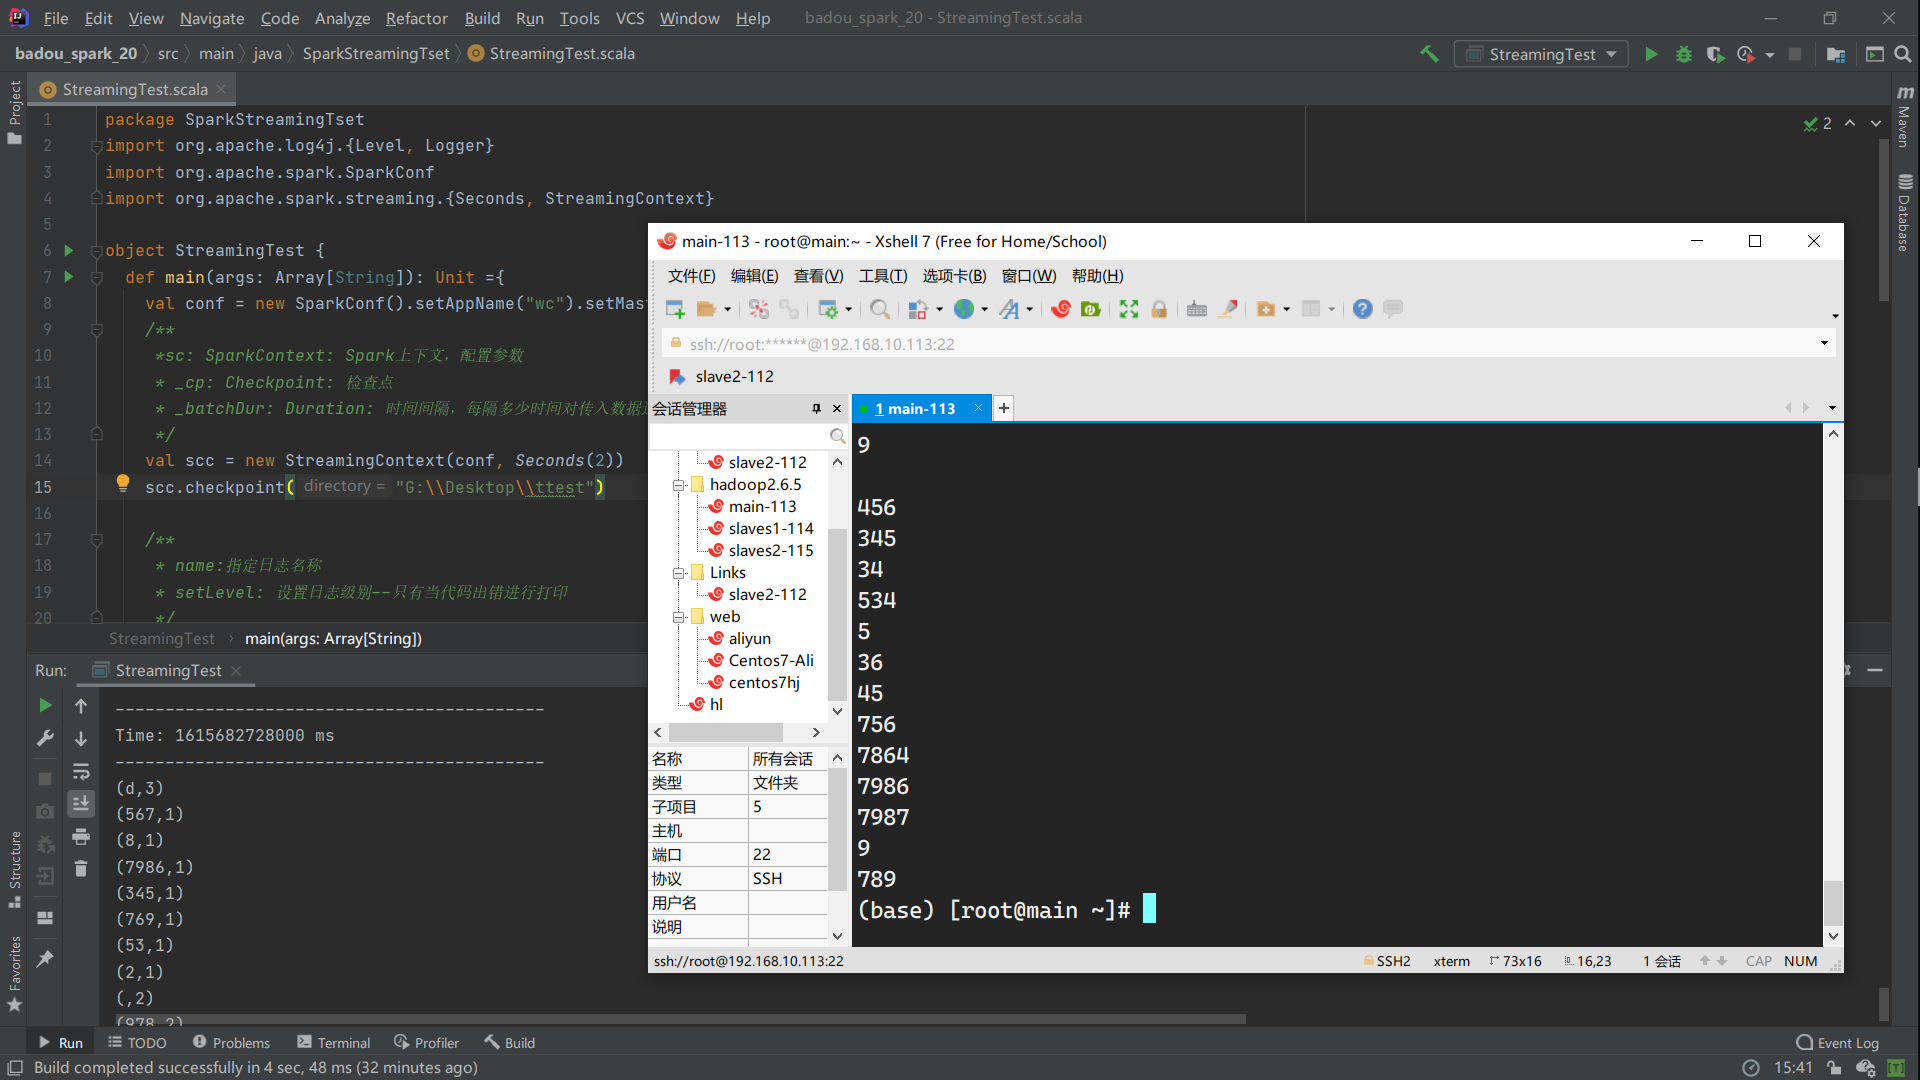
Task: Open the 文件(F) menu in Xshell
Action: (x=691, y=276)
